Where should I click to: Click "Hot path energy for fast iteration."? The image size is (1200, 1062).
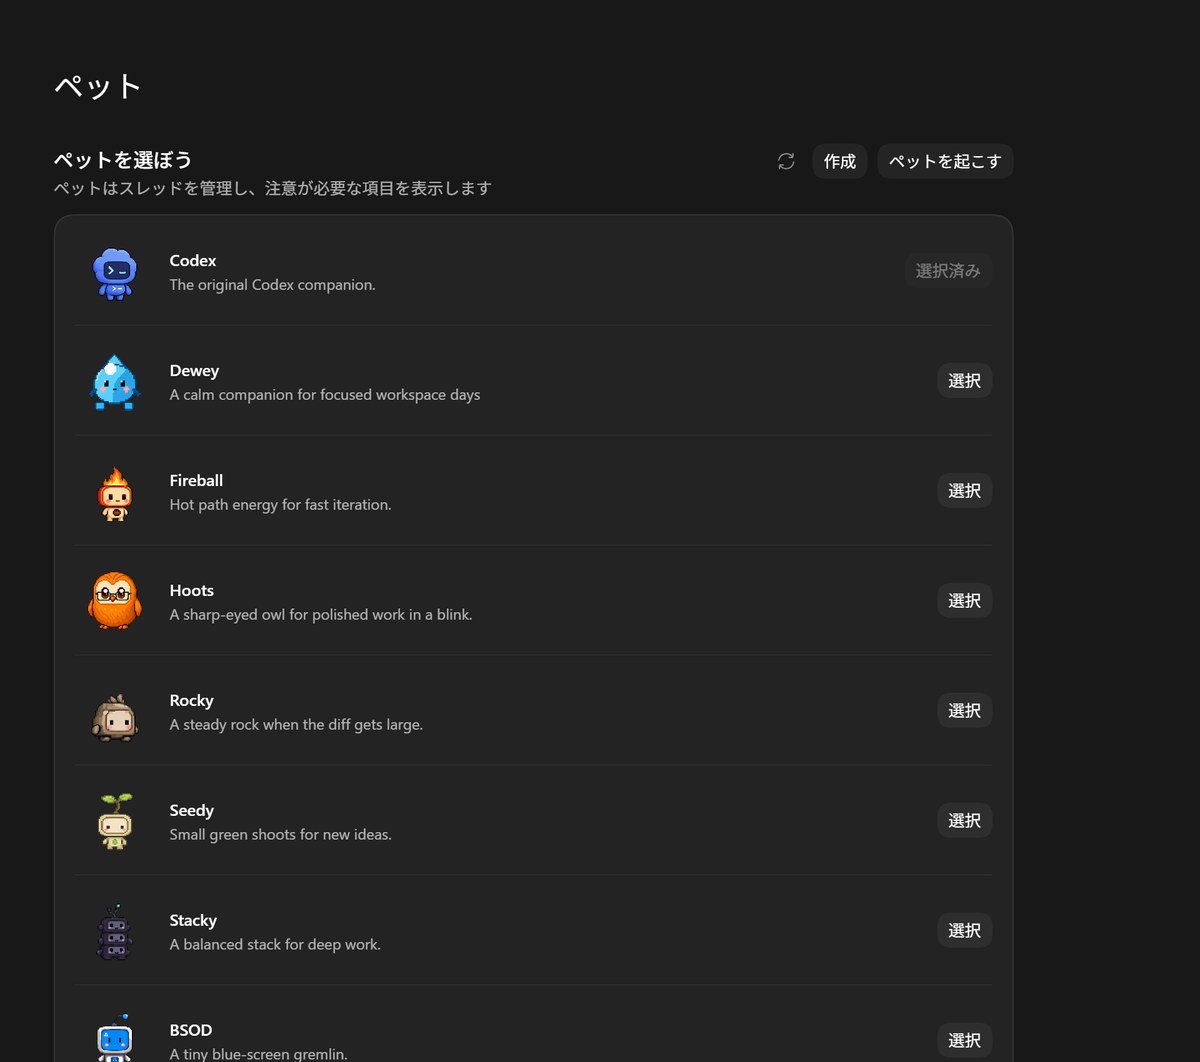280,505
